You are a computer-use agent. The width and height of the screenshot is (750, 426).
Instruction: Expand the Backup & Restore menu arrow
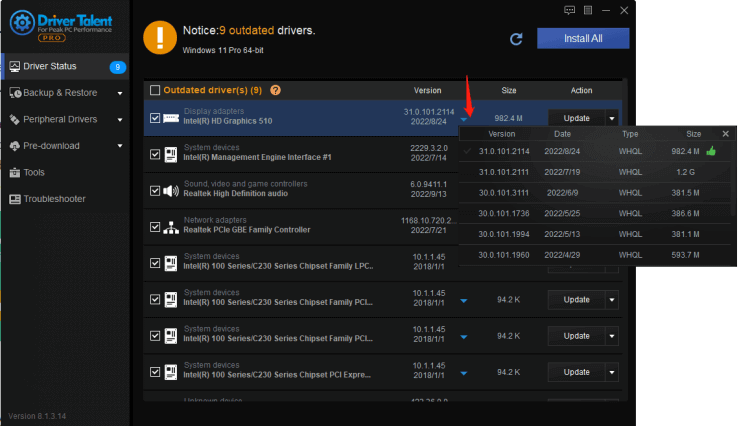(x=120, y=94)
